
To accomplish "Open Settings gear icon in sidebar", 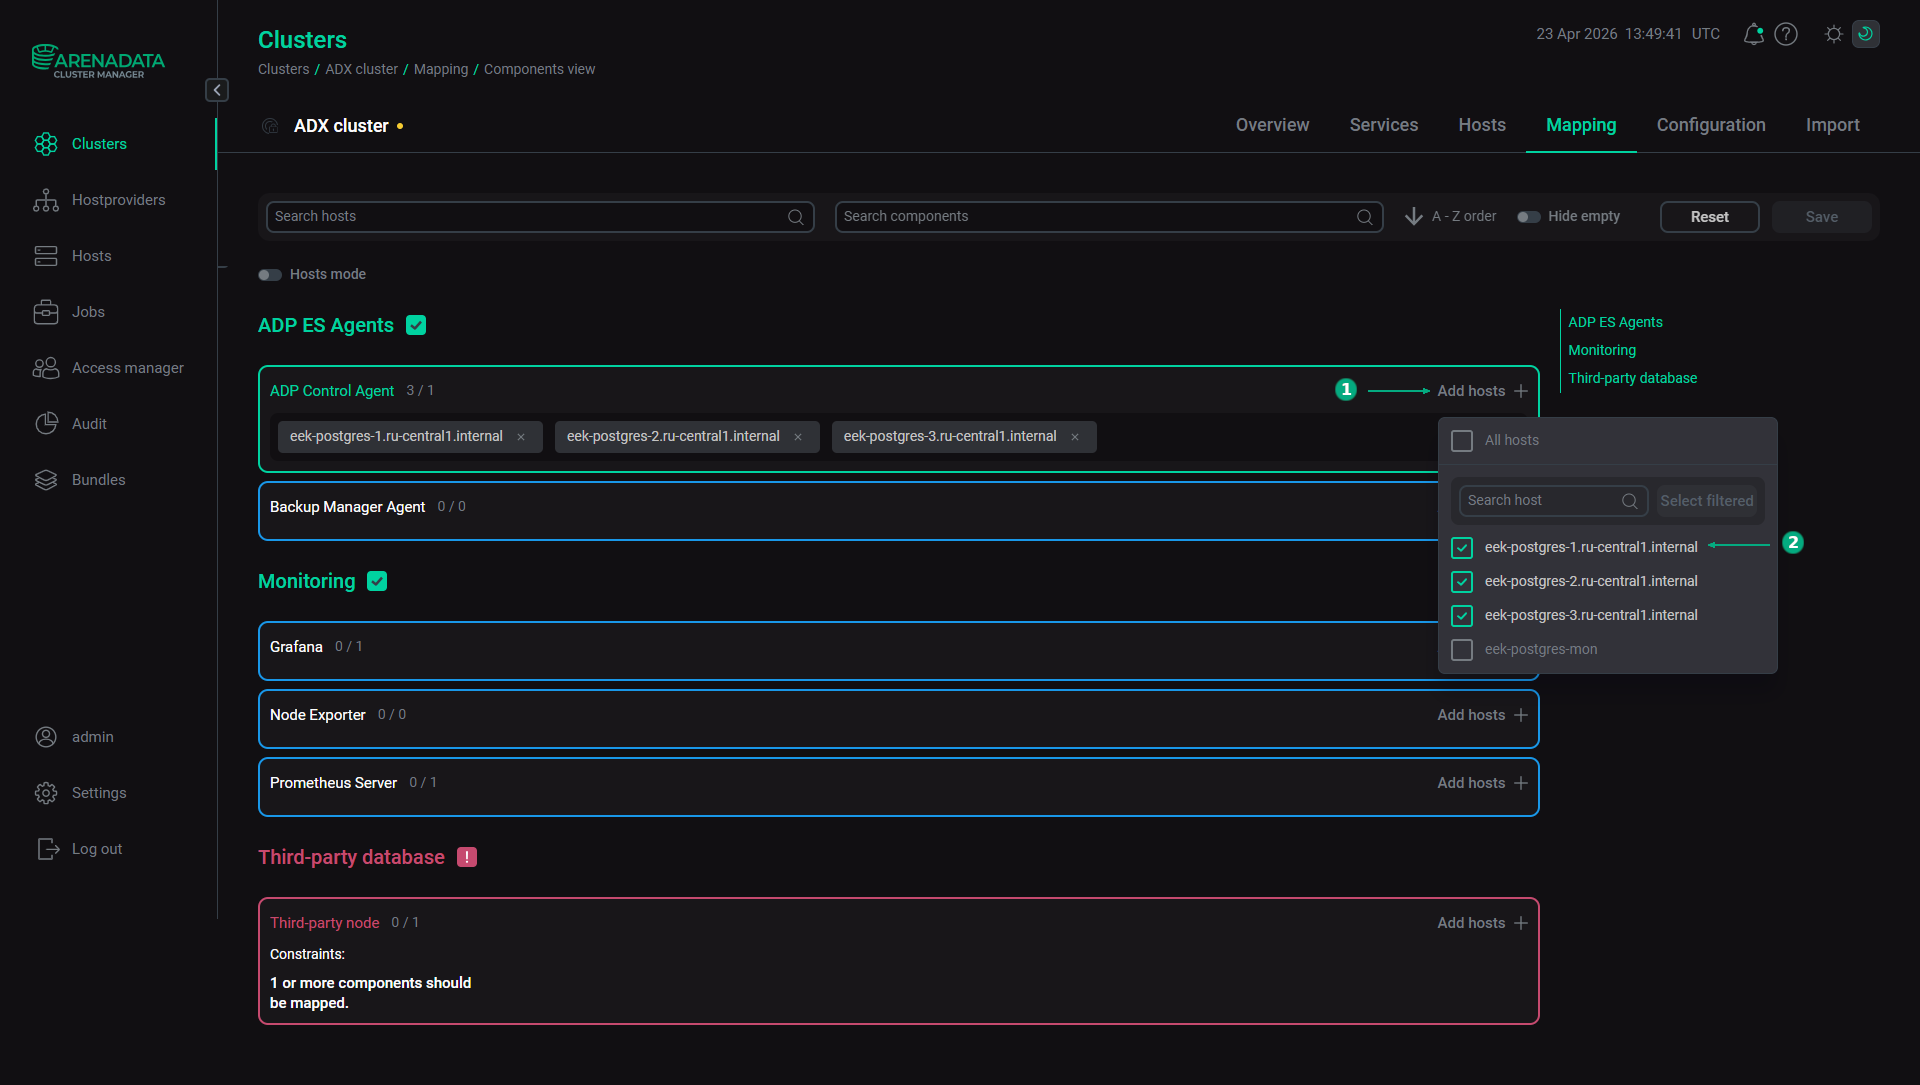I will tap(46, 793).
